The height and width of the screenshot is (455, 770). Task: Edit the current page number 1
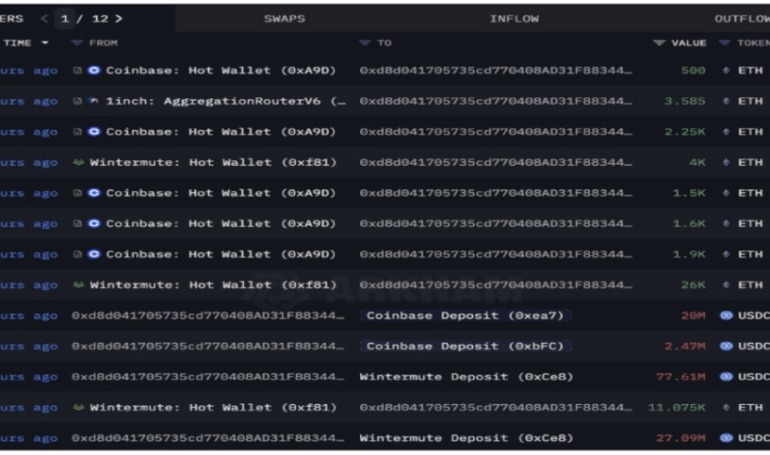coord(65,19)
